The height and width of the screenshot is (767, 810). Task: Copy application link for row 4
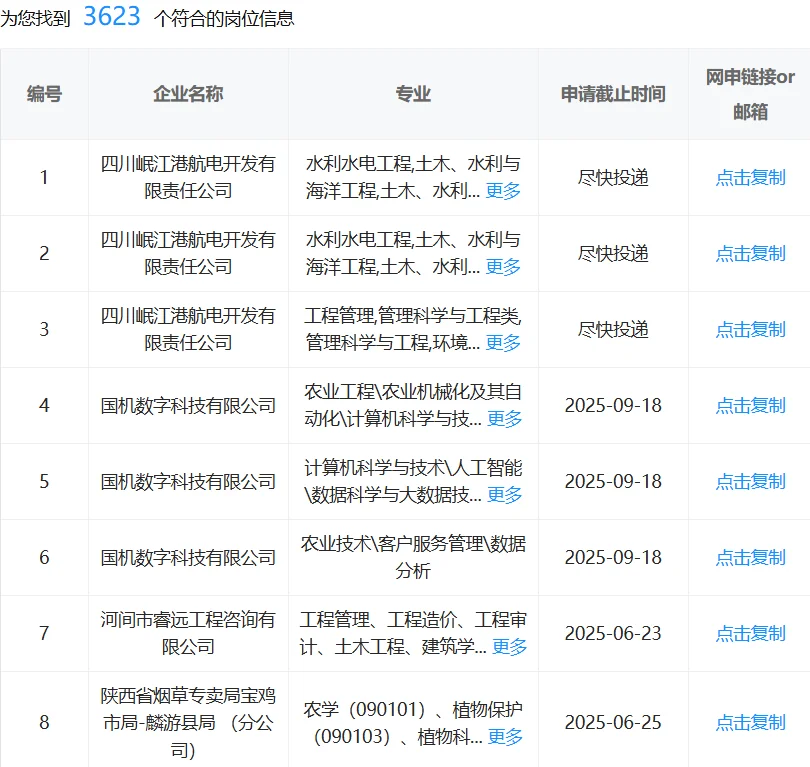(x=750, y=405)
